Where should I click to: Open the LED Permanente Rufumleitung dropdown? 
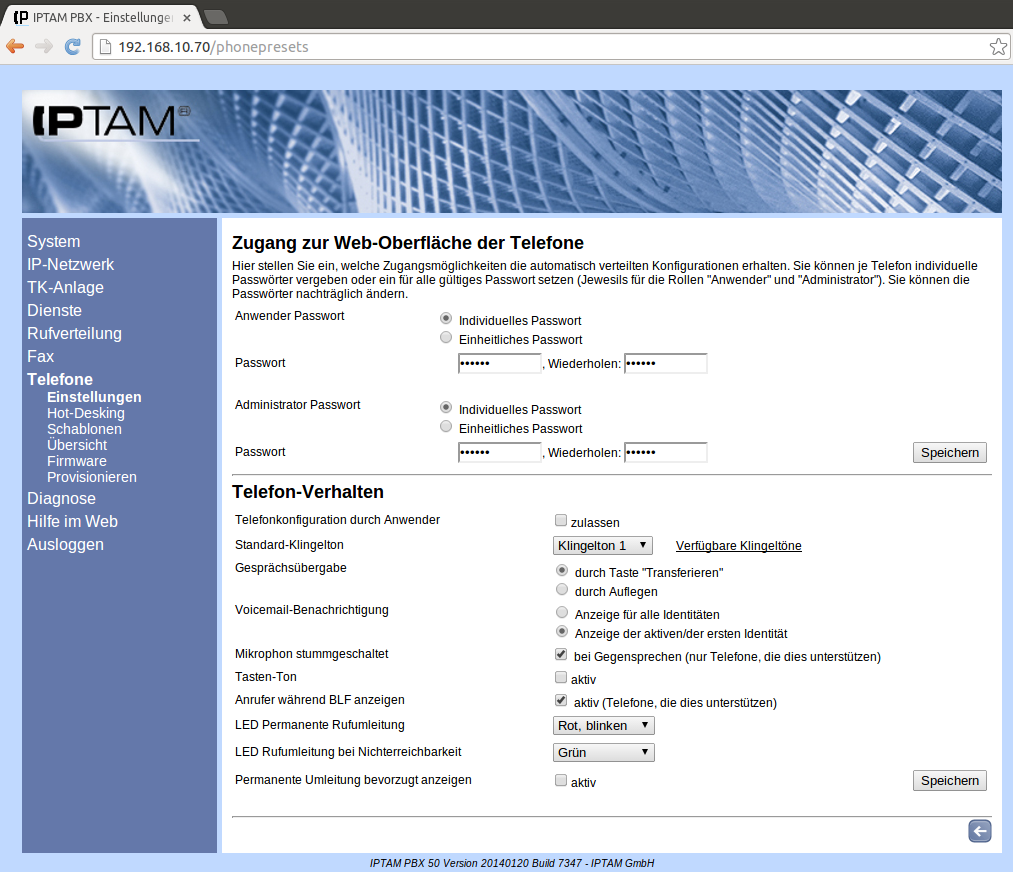click(603, 725)
